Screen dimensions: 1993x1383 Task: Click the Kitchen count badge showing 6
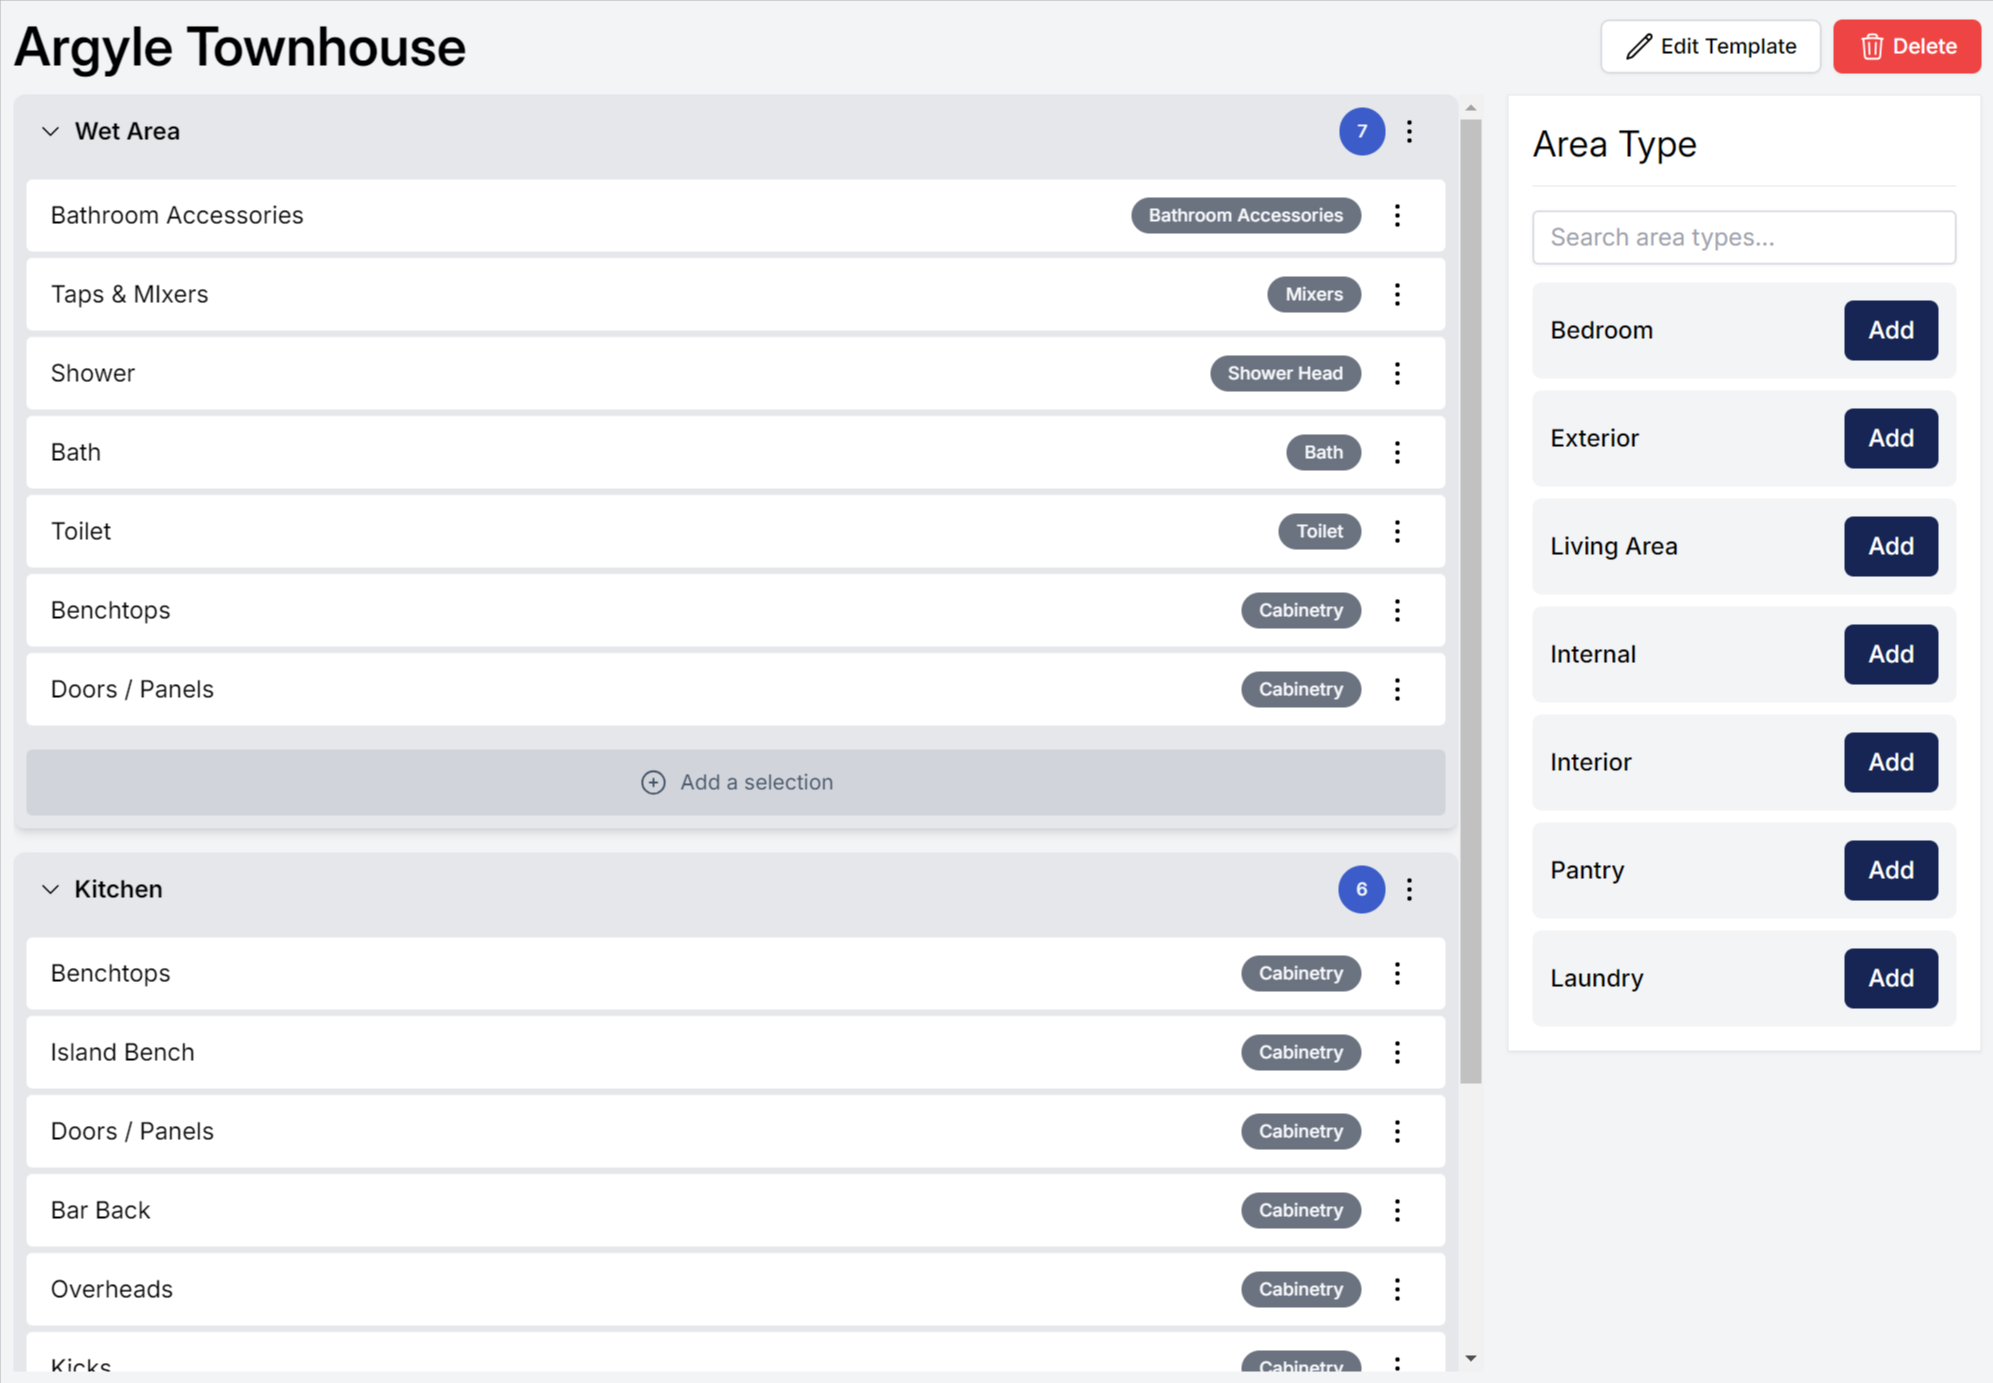[x=1360, y=889]
